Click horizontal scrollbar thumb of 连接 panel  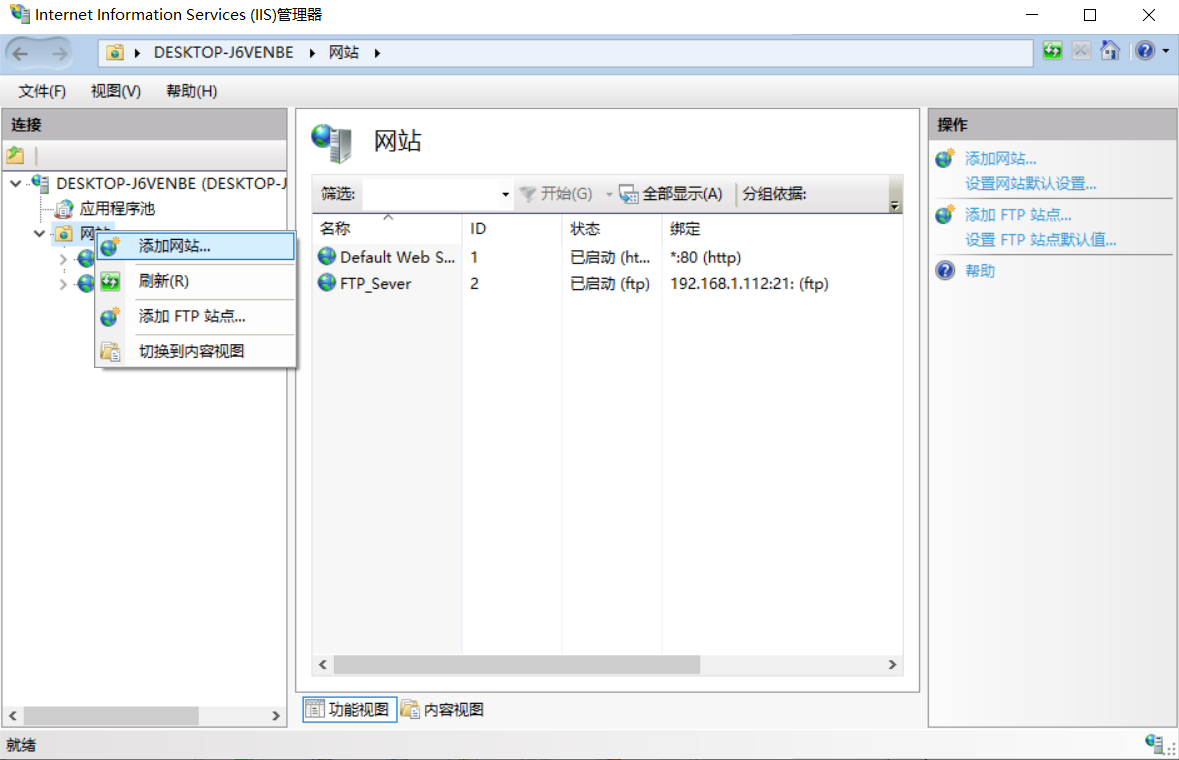click(111, 716)
